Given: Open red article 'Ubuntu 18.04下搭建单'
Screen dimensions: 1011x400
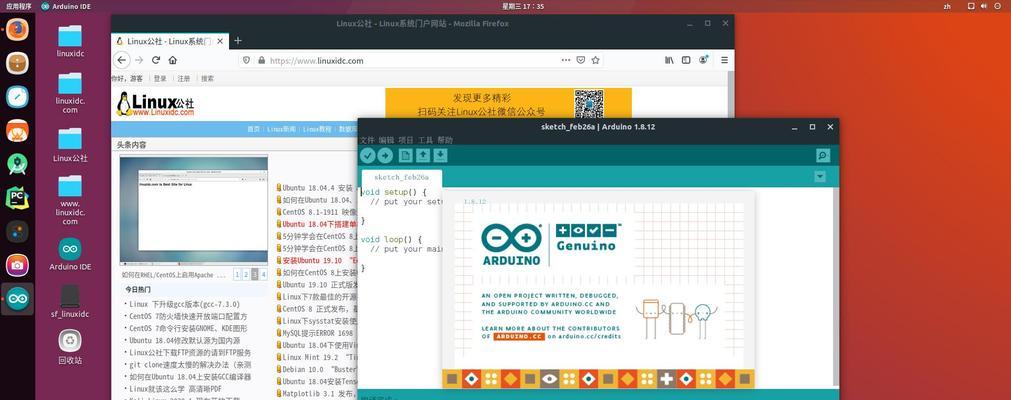Looking at the screenshot, I should point(320,224).
